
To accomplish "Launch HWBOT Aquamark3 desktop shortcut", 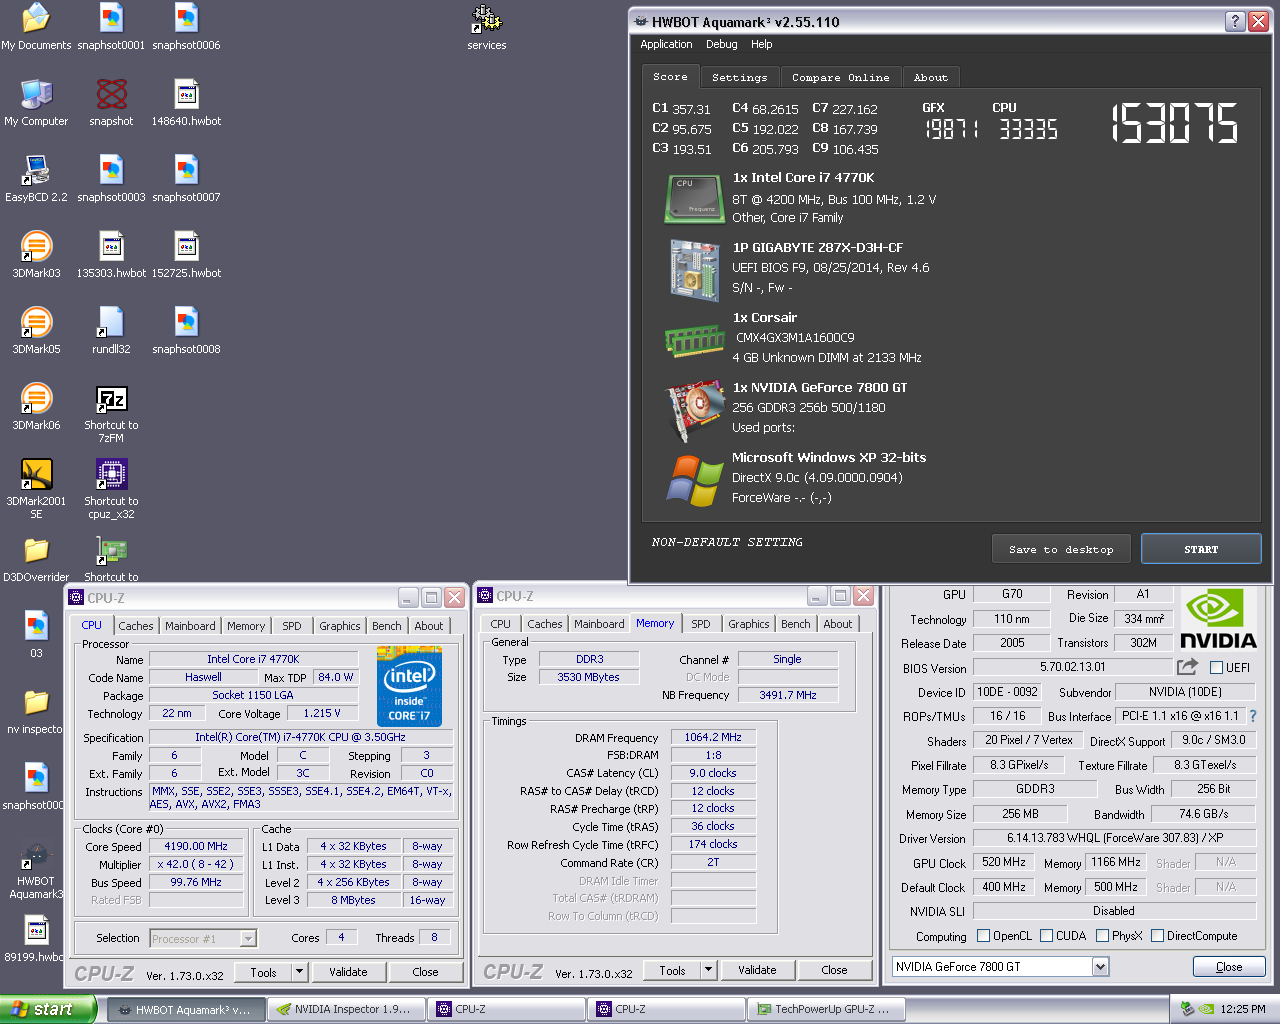I will point(36,871).
